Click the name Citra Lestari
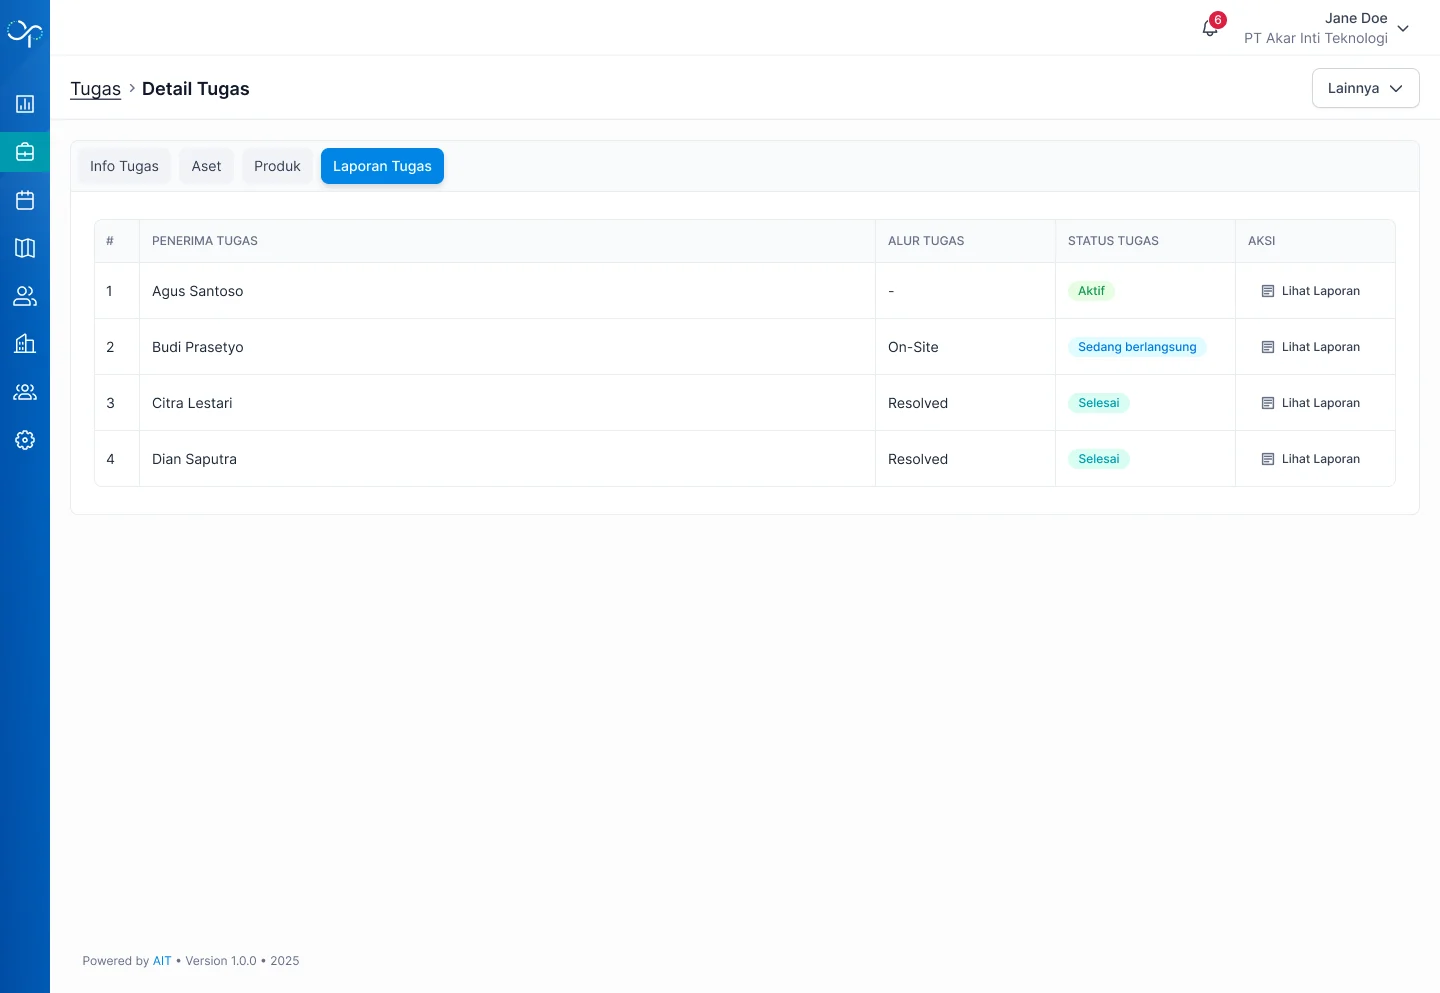Screen dimensions: 1440x993 tap(192, 403)
